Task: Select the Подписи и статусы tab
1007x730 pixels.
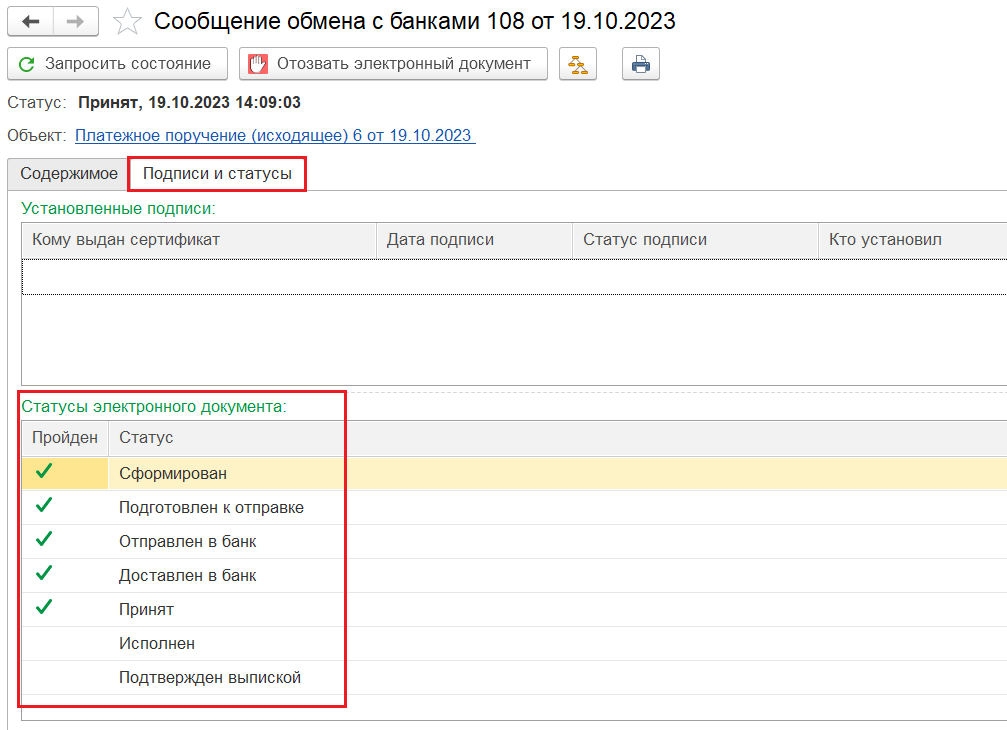Action: click(217, 174)
